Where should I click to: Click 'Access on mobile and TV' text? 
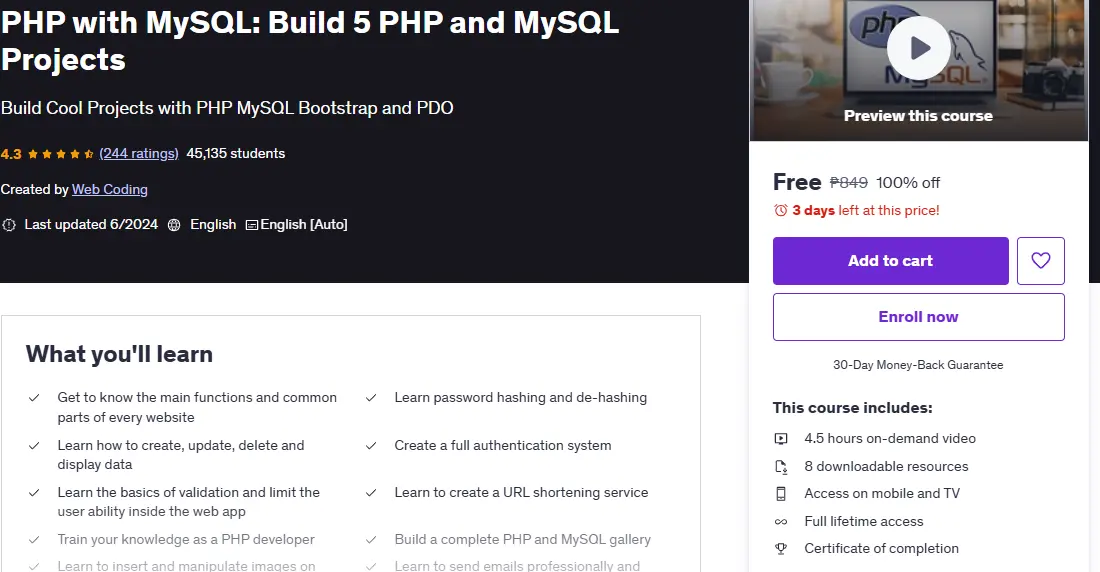[882, 493]
